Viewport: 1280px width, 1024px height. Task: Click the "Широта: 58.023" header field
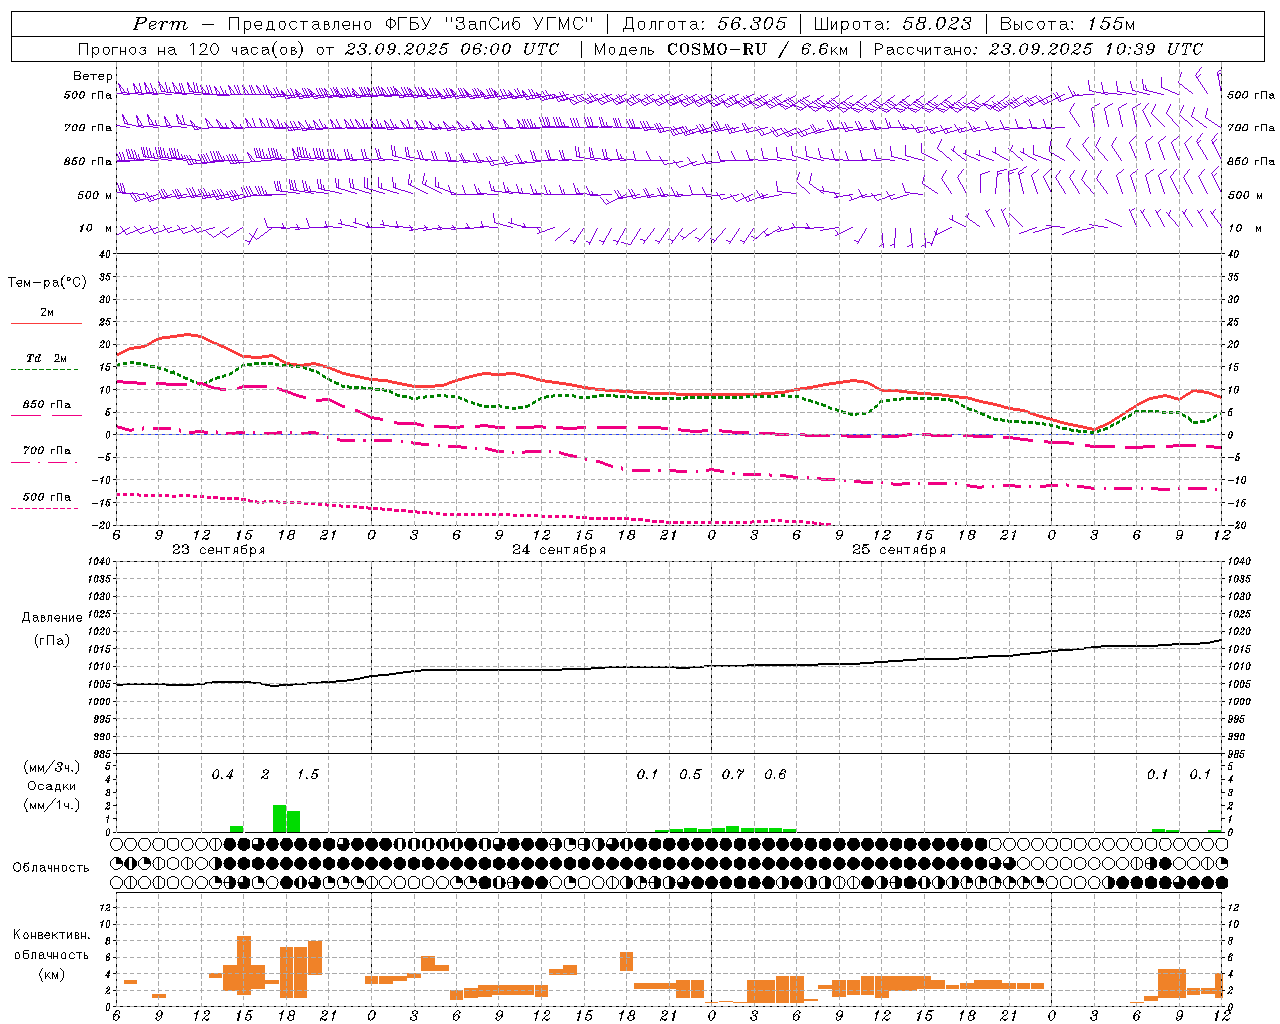893,24
